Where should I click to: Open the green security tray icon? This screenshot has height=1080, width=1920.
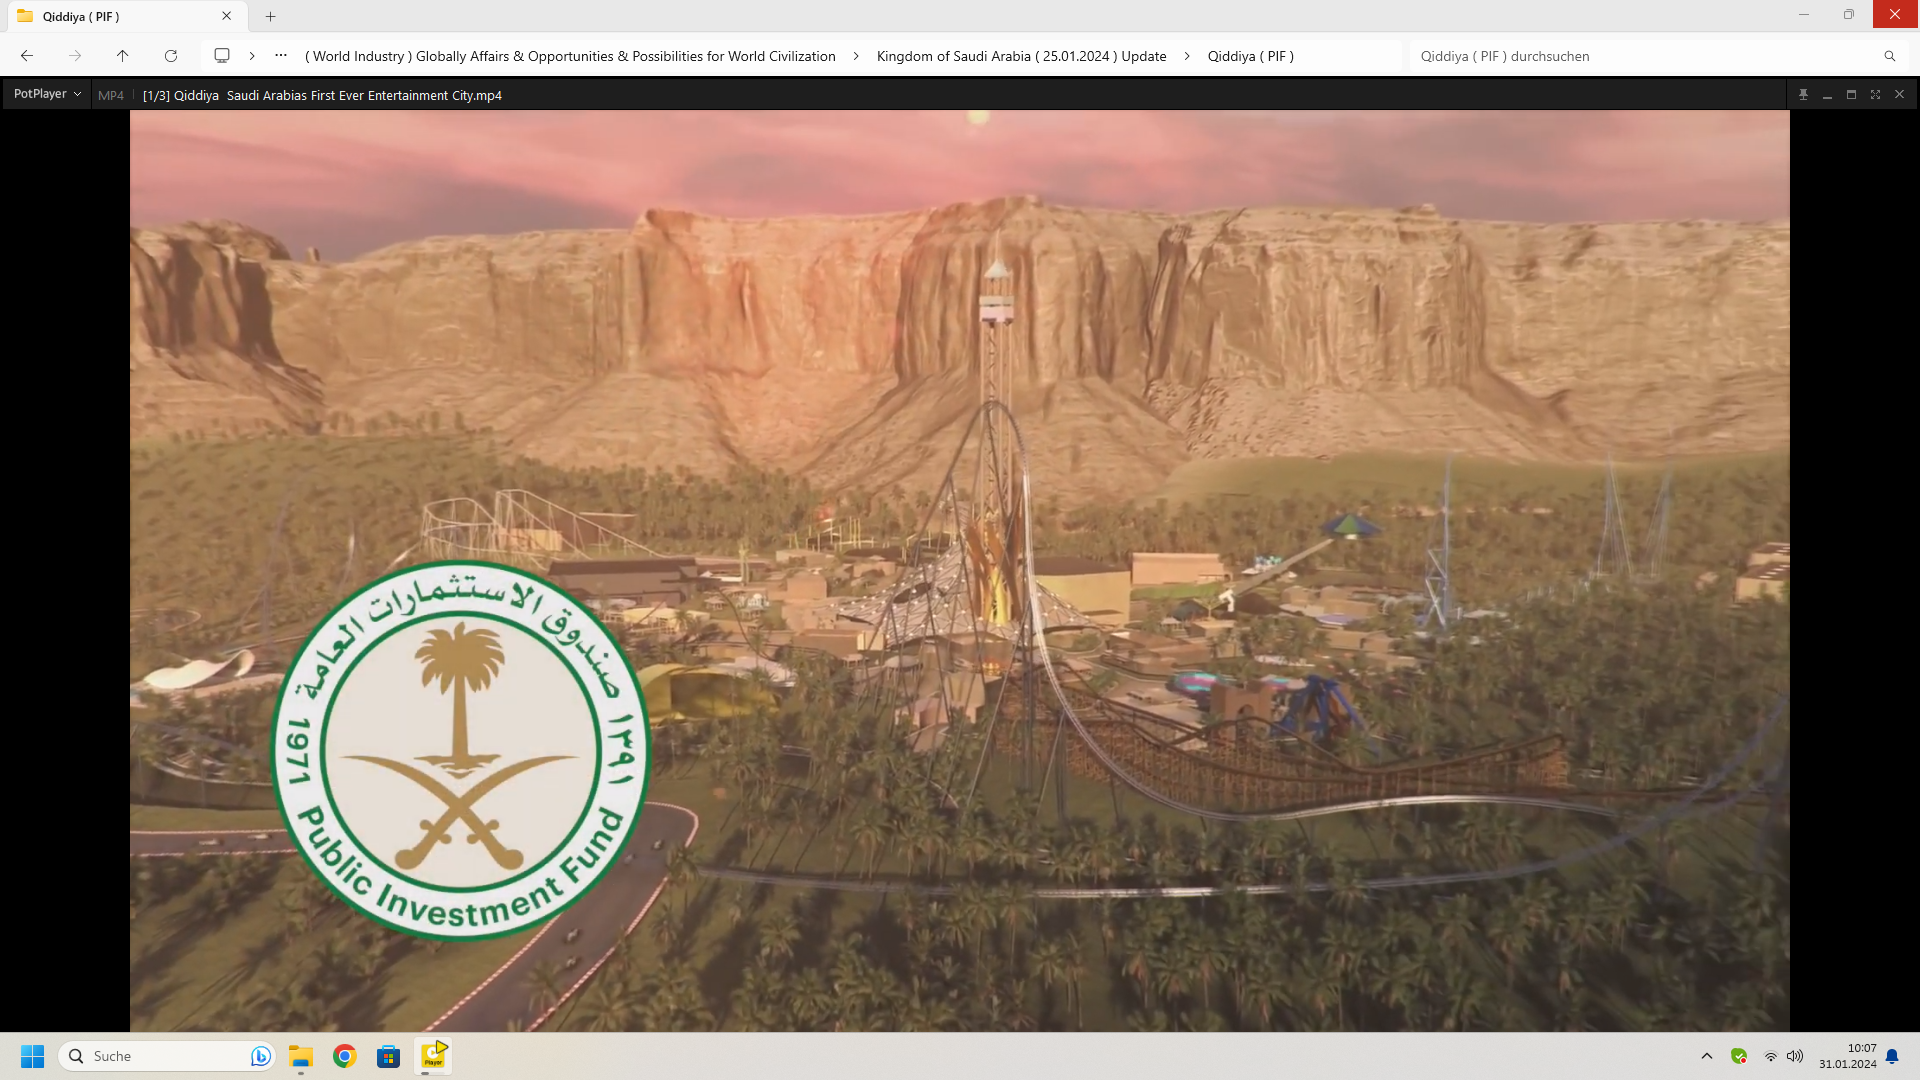click(x=1739, y=1056)
